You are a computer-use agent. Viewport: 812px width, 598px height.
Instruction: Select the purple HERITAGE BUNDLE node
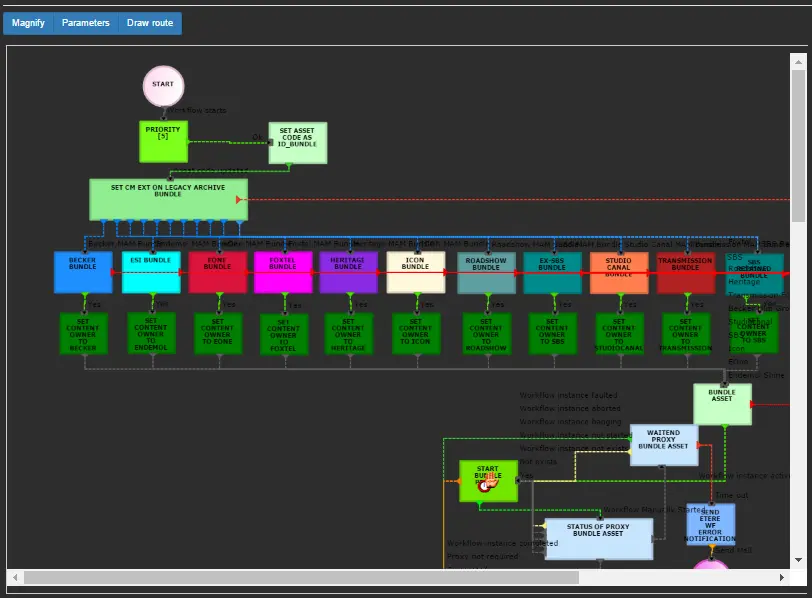348,272
